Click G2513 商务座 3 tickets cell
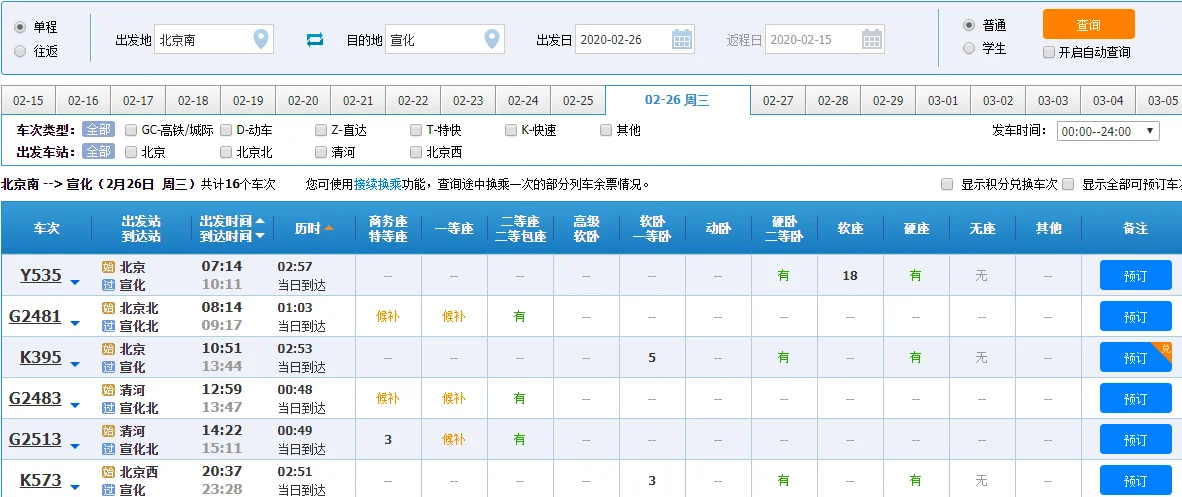Viewport: 1182px width, 497px height. [x=388, y=440]
